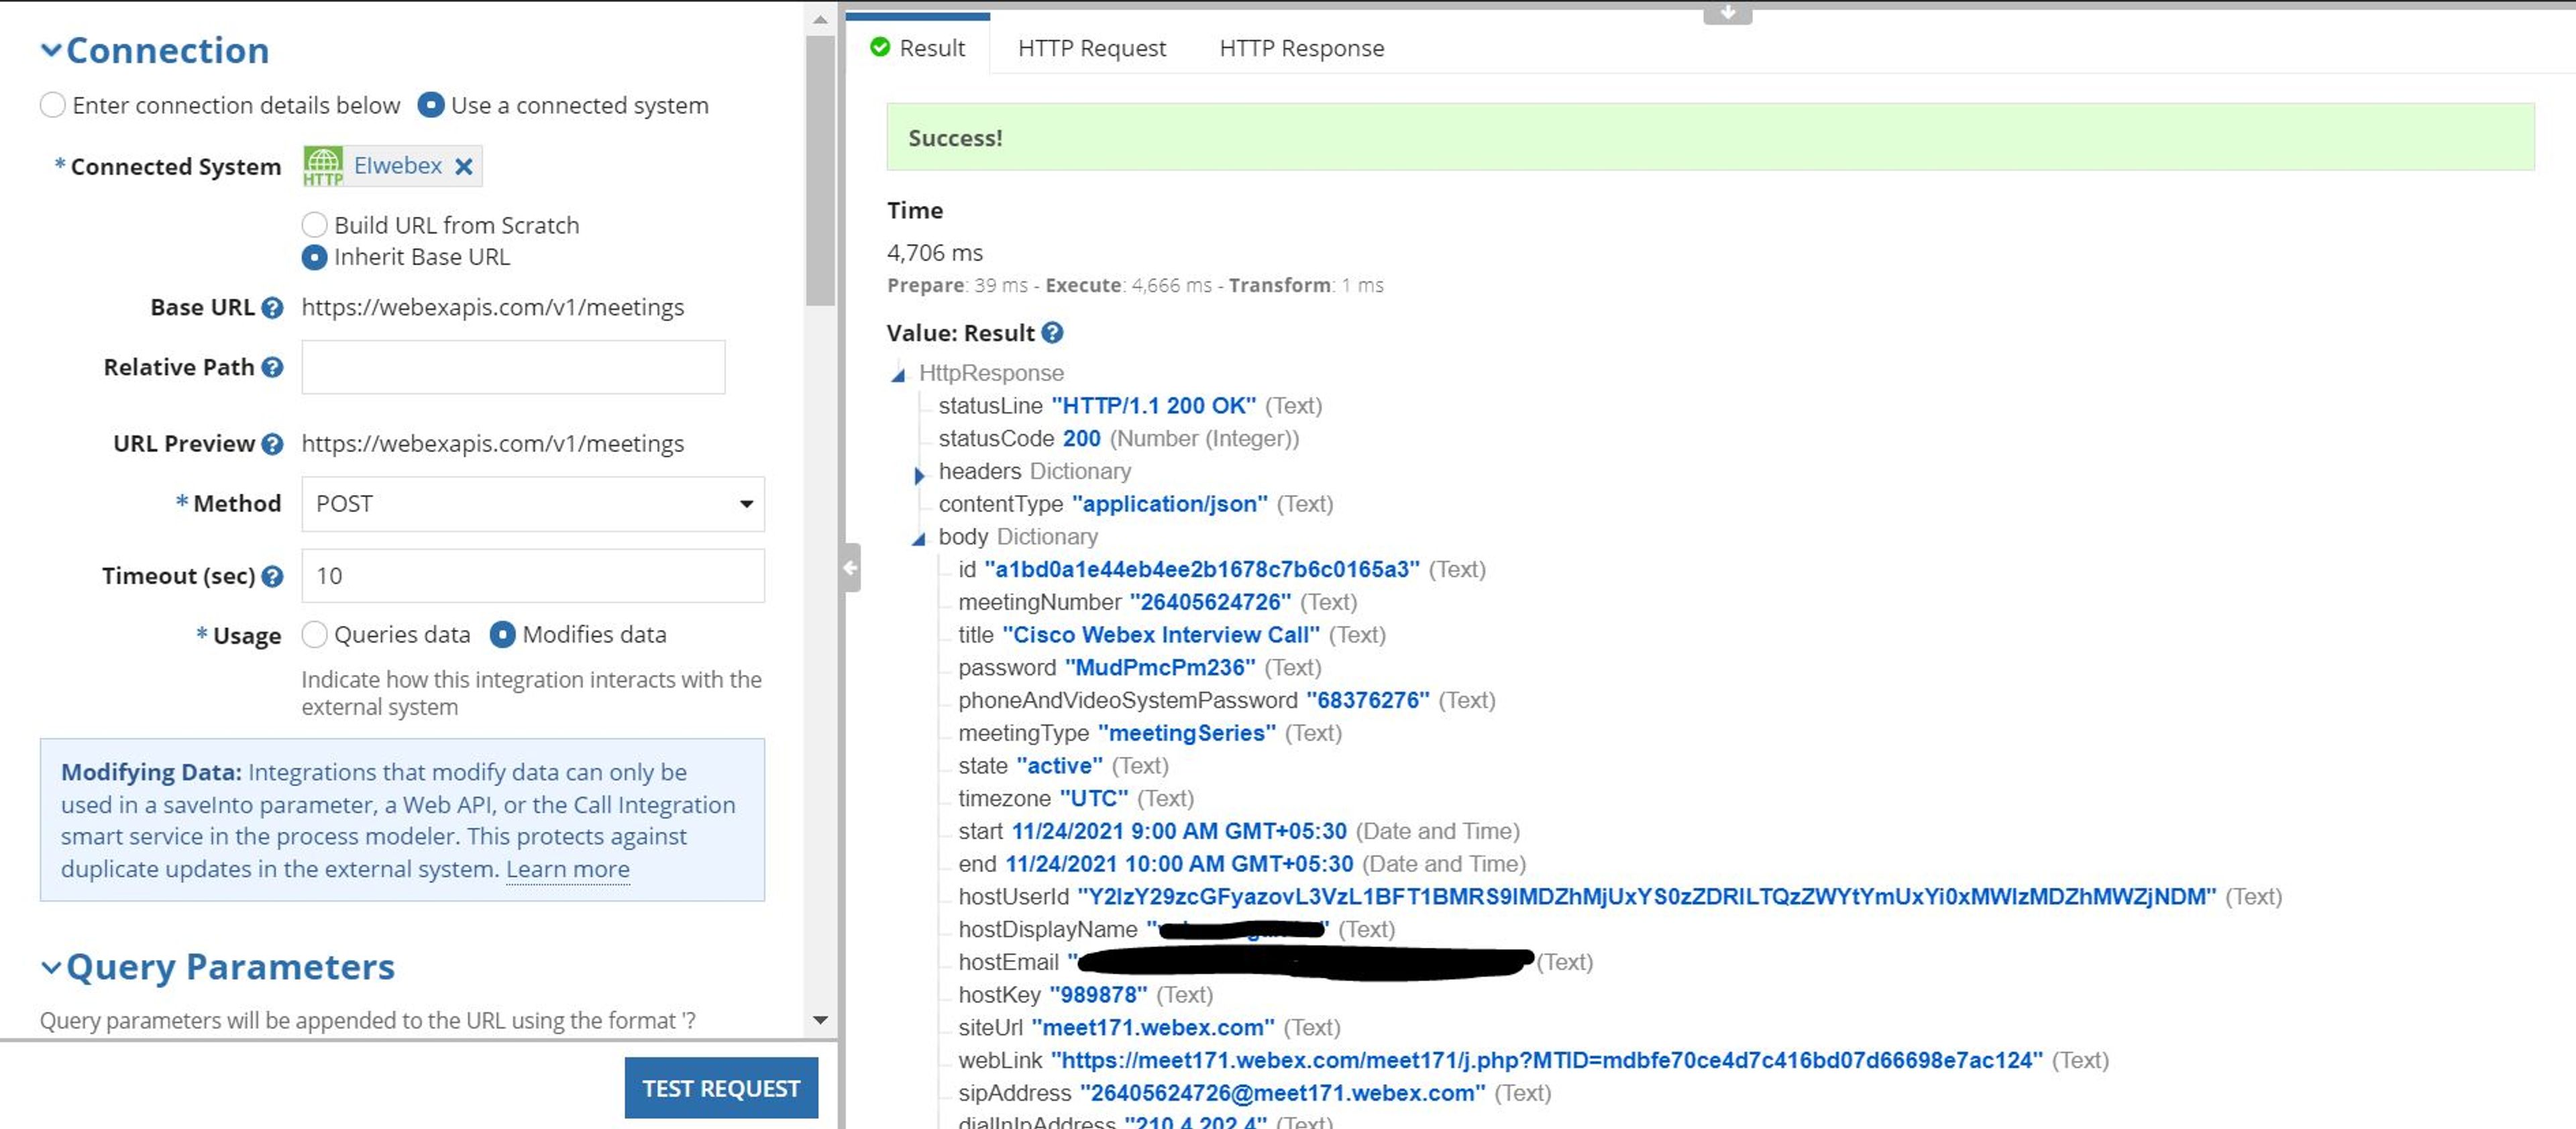Click siteUrl value "meet171.webex.com"
This screenshot has height=1129, width=2576.
(1152, 1028)
